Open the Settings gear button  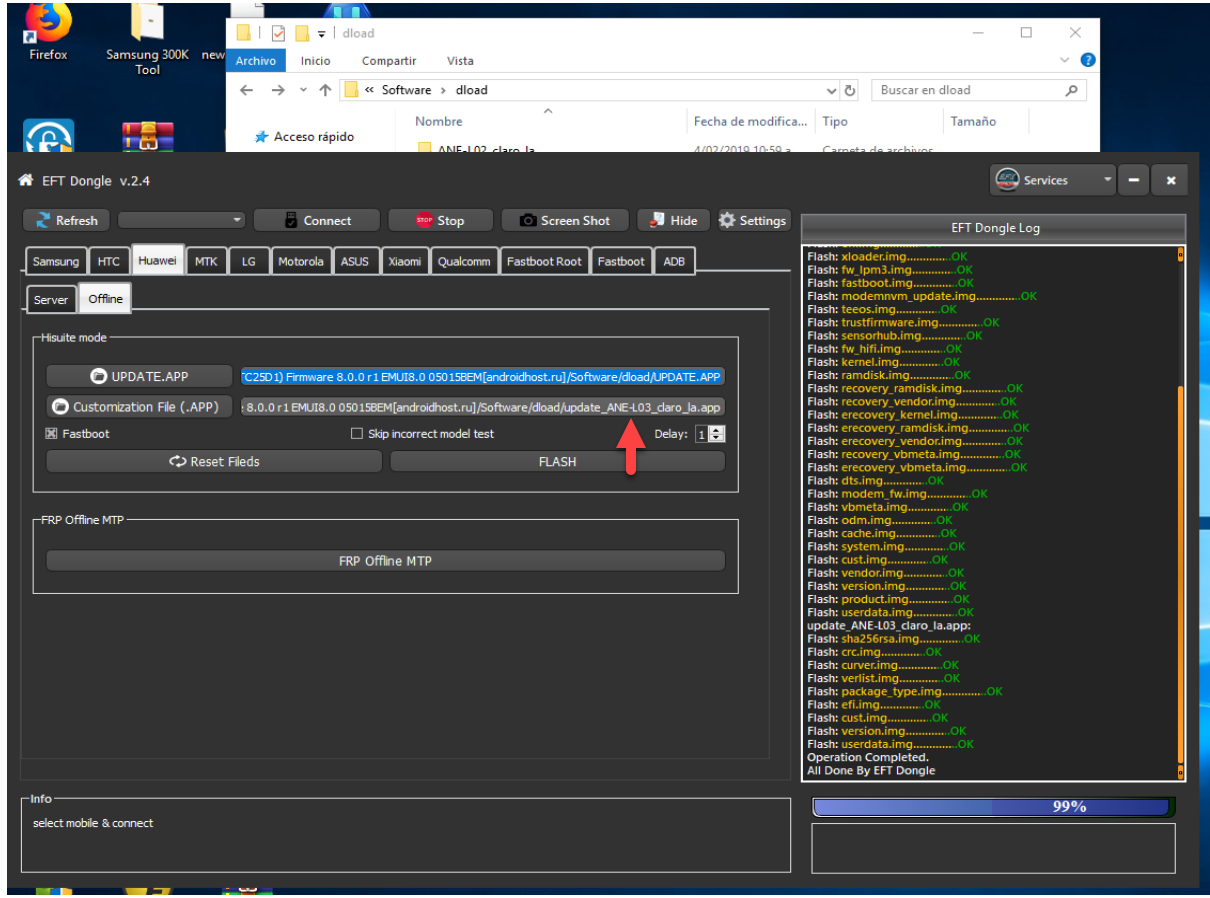pos(754,220)
